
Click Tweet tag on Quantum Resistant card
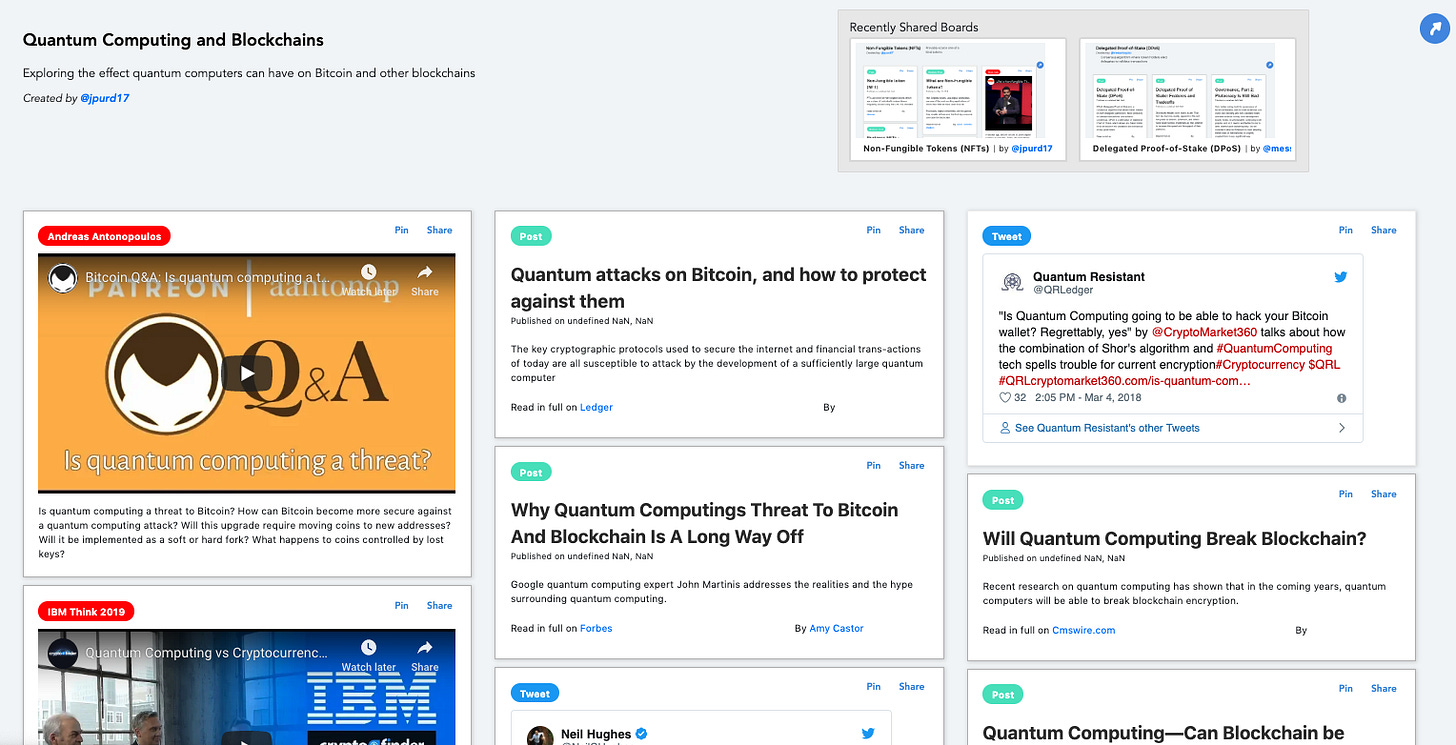pyautogui.click(x=1007, y=237)
